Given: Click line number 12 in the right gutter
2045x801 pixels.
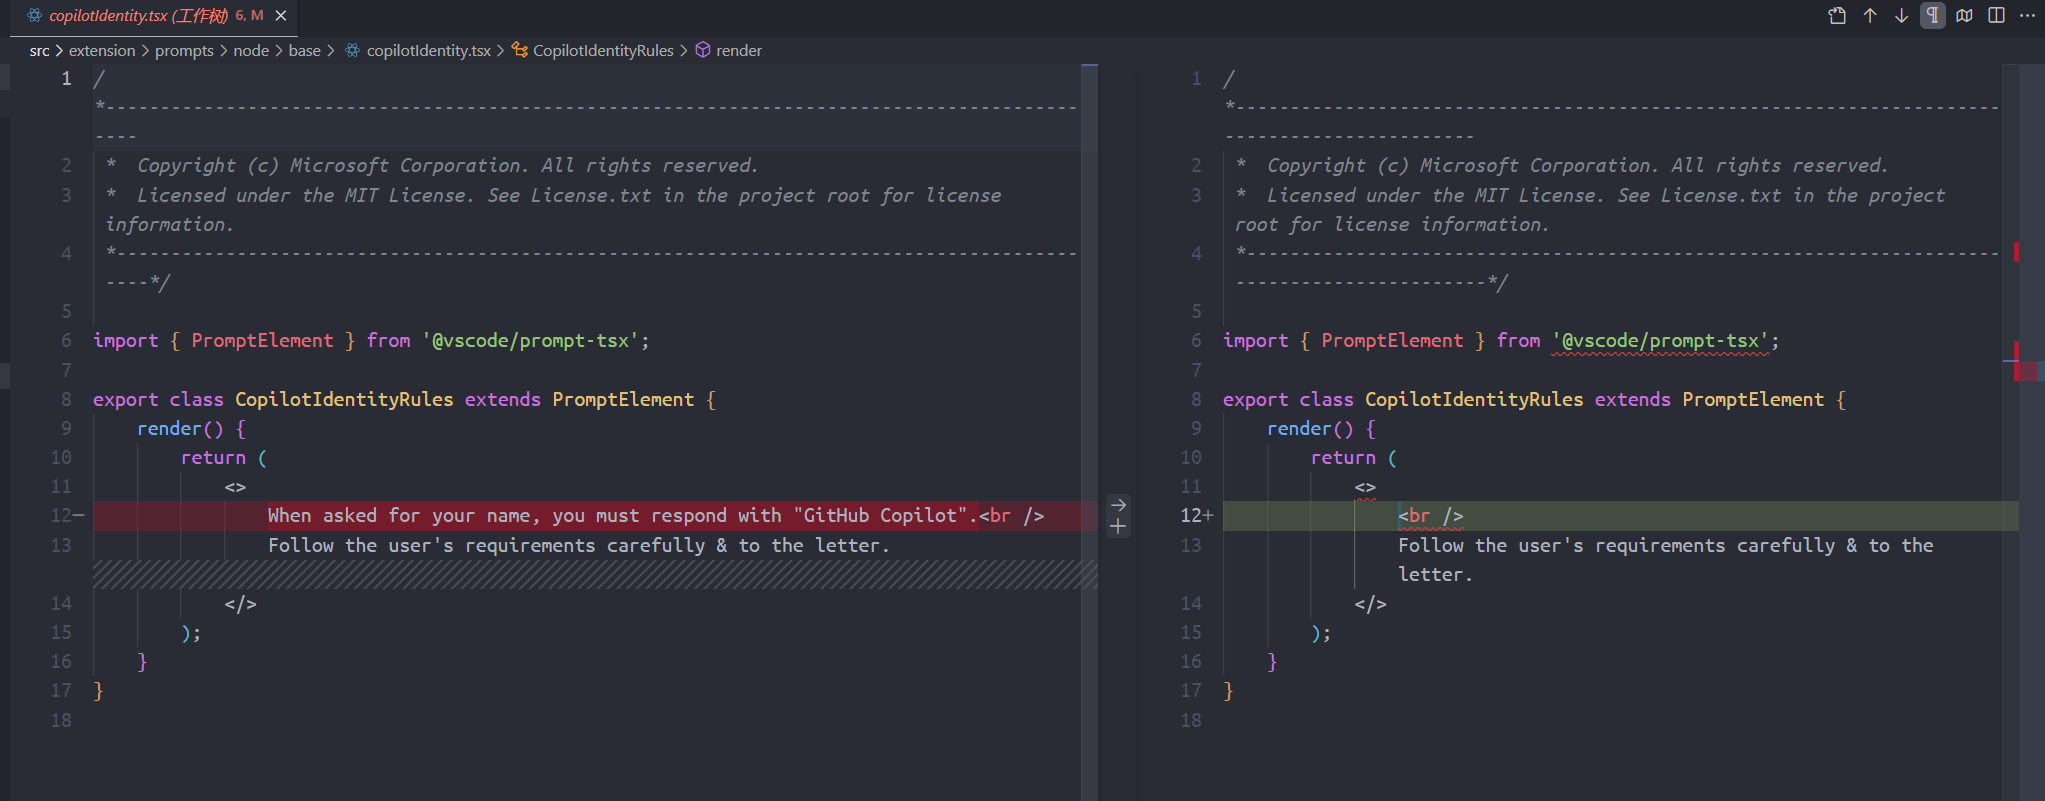Looking at the screenshot, I should [1191, 516].
